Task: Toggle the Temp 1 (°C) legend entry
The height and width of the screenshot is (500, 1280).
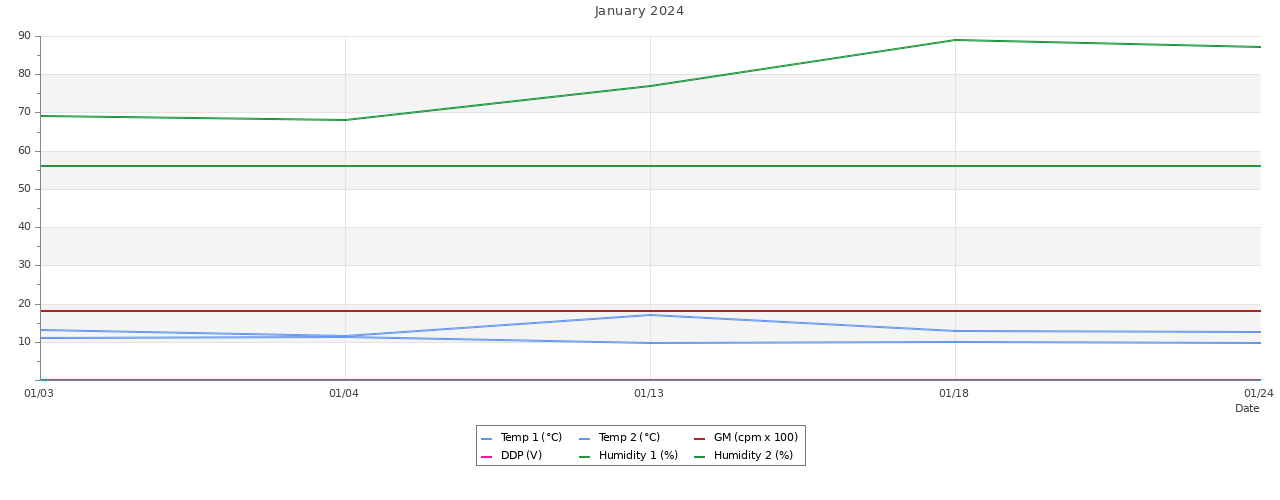Action: pyautogui.click(x=531, y=438)
